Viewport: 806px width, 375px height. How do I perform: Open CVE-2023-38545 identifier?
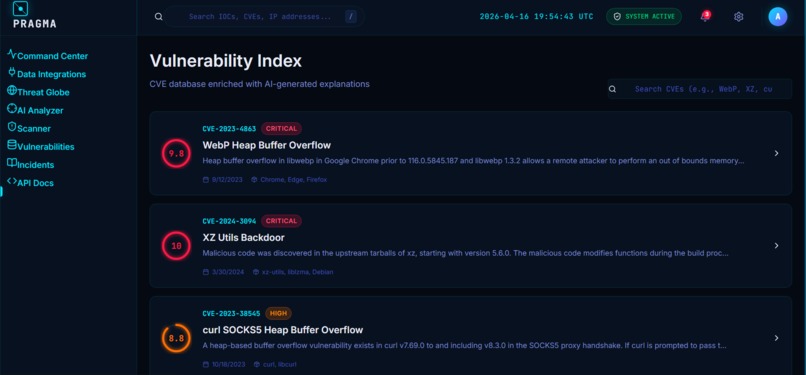(x=231, y=313)
